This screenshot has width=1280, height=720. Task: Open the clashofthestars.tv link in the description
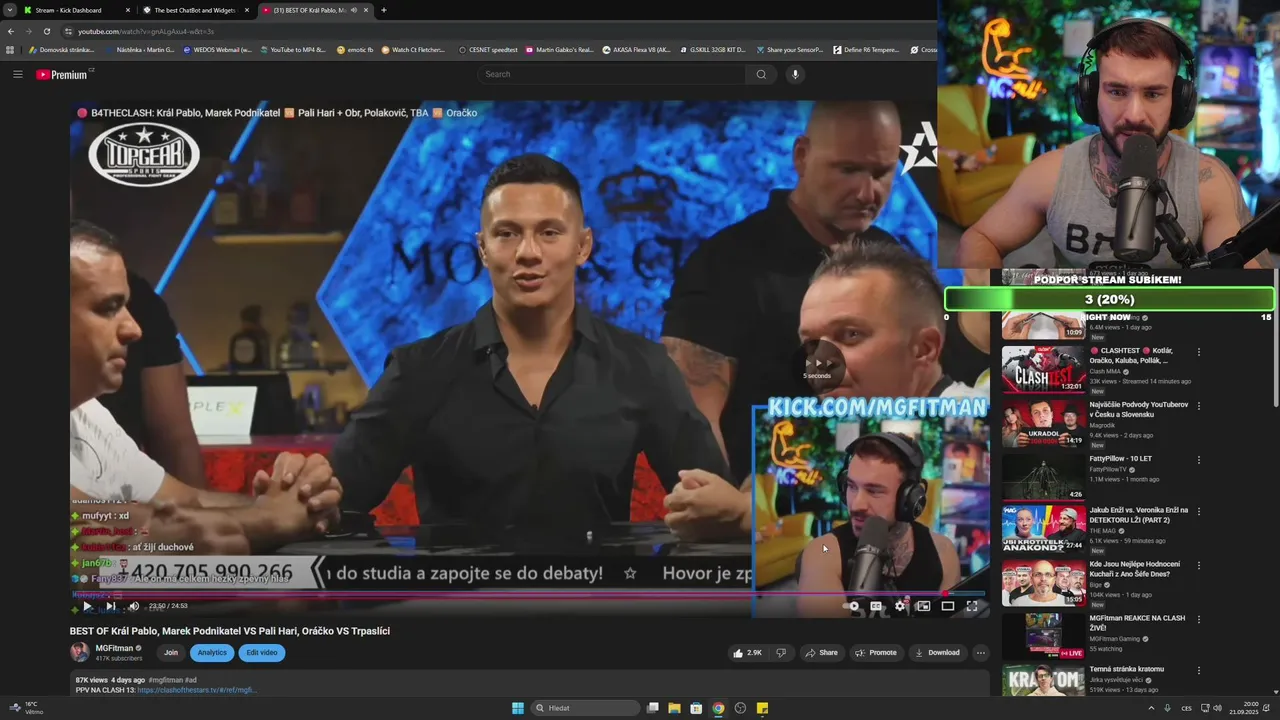(197, 690)
